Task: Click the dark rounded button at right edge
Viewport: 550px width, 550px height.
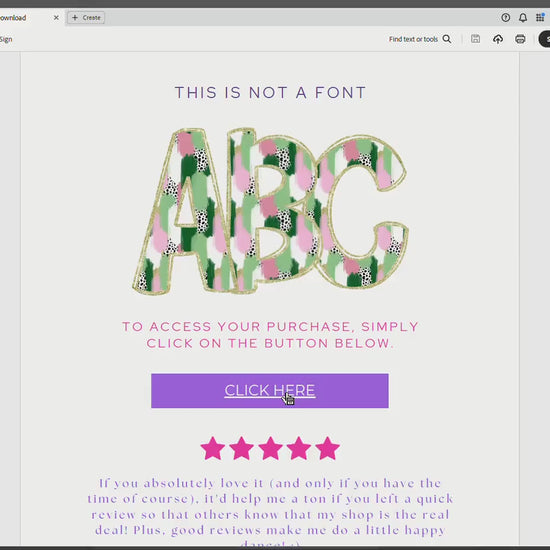Action: click(544, 39)
